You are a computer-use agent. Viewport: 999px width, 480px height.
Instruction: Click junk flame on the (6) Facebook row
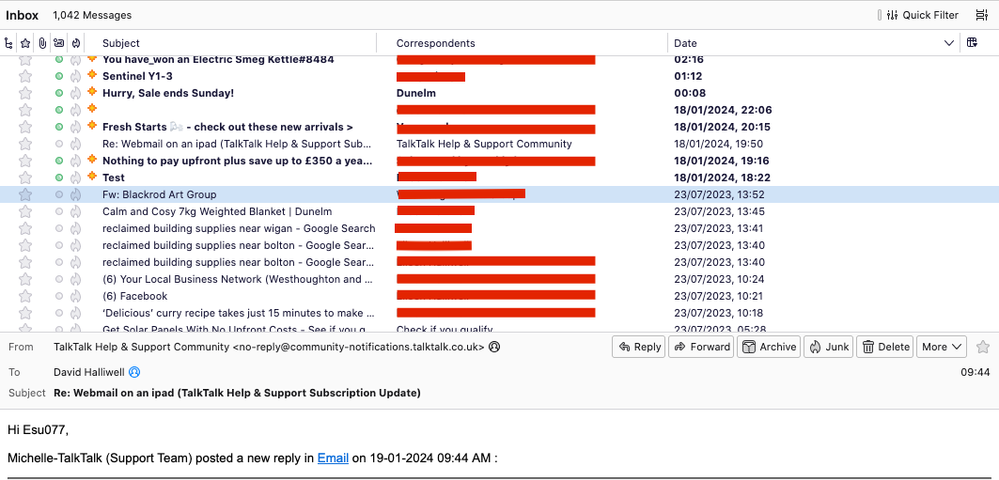(76, 296)
